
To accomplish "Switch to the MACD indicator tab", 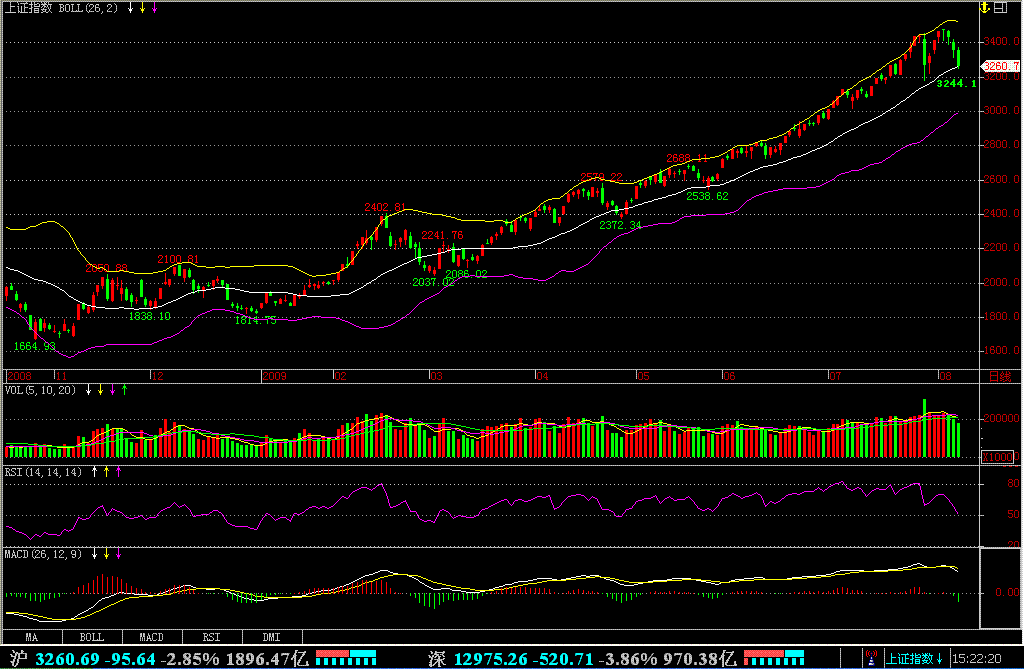I will tap(152, 637).
